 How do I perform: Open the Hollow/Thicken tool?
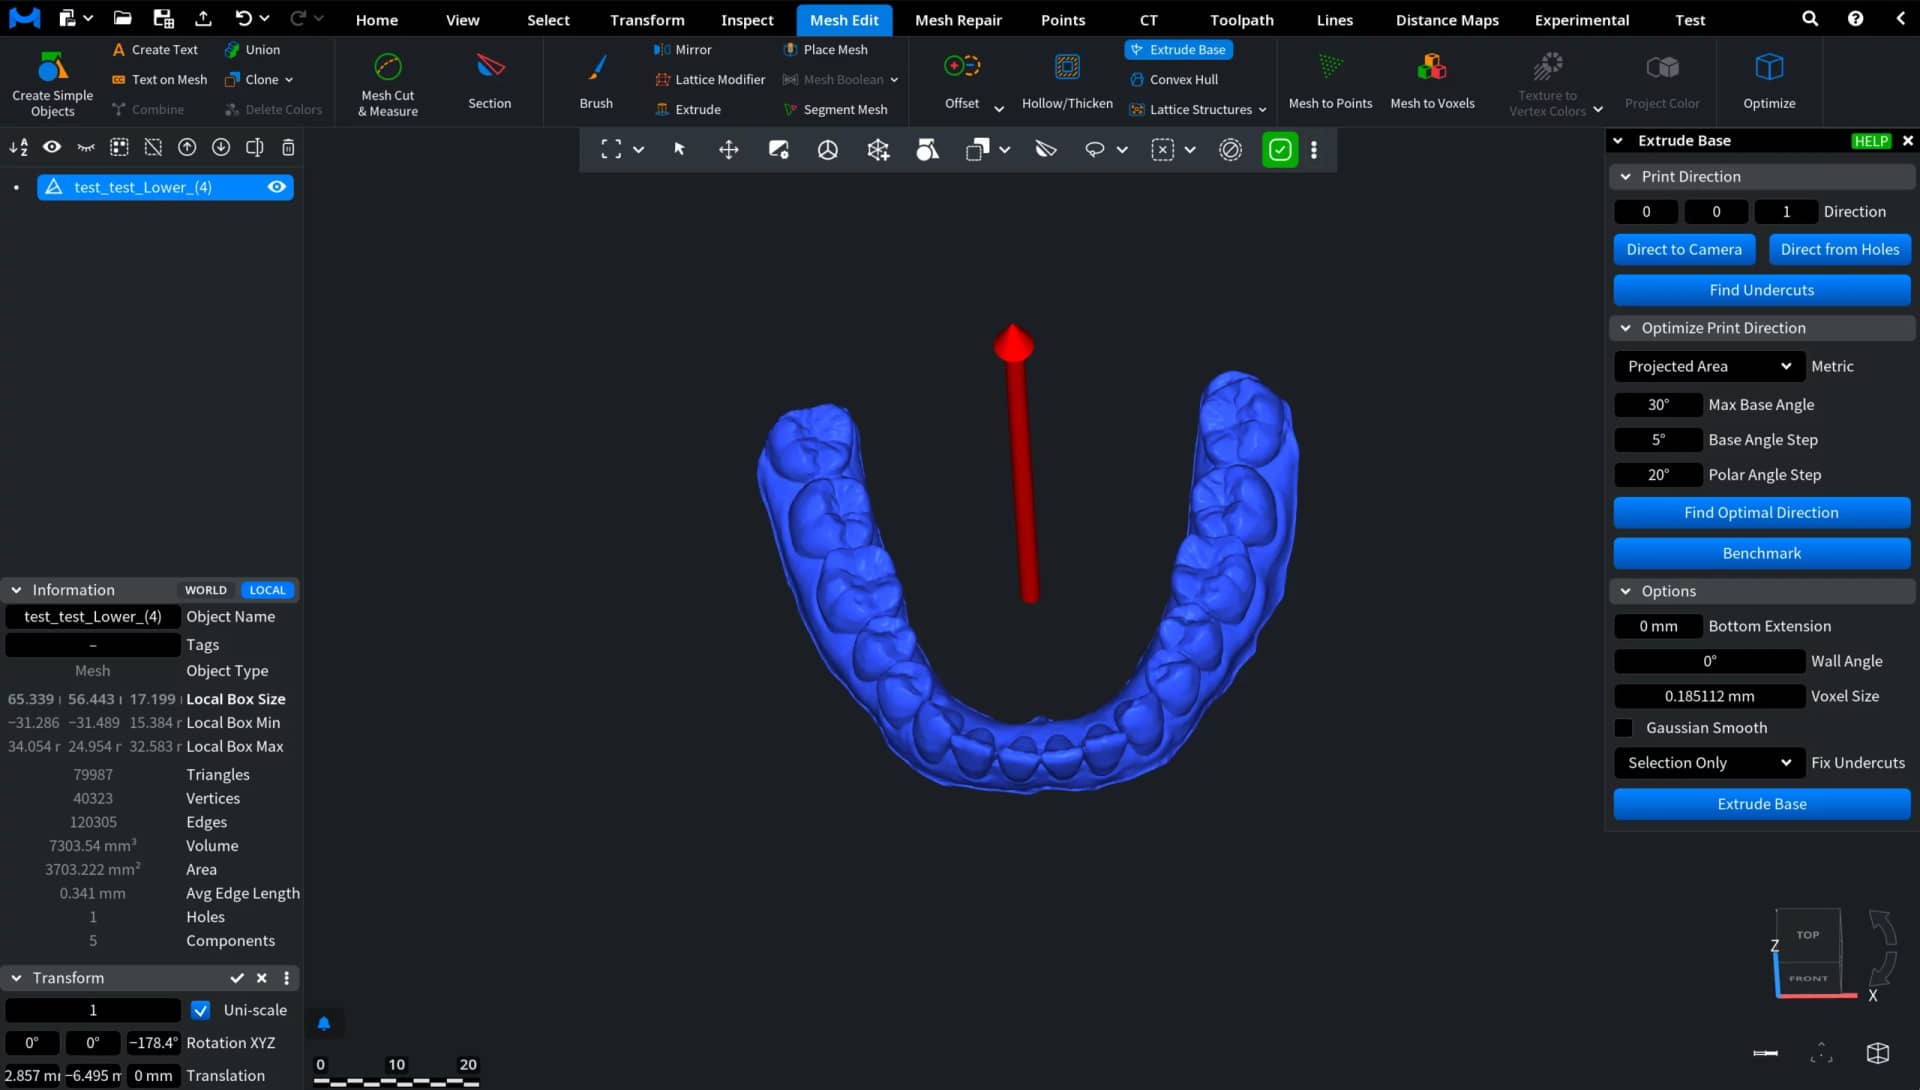point(1067,82)
